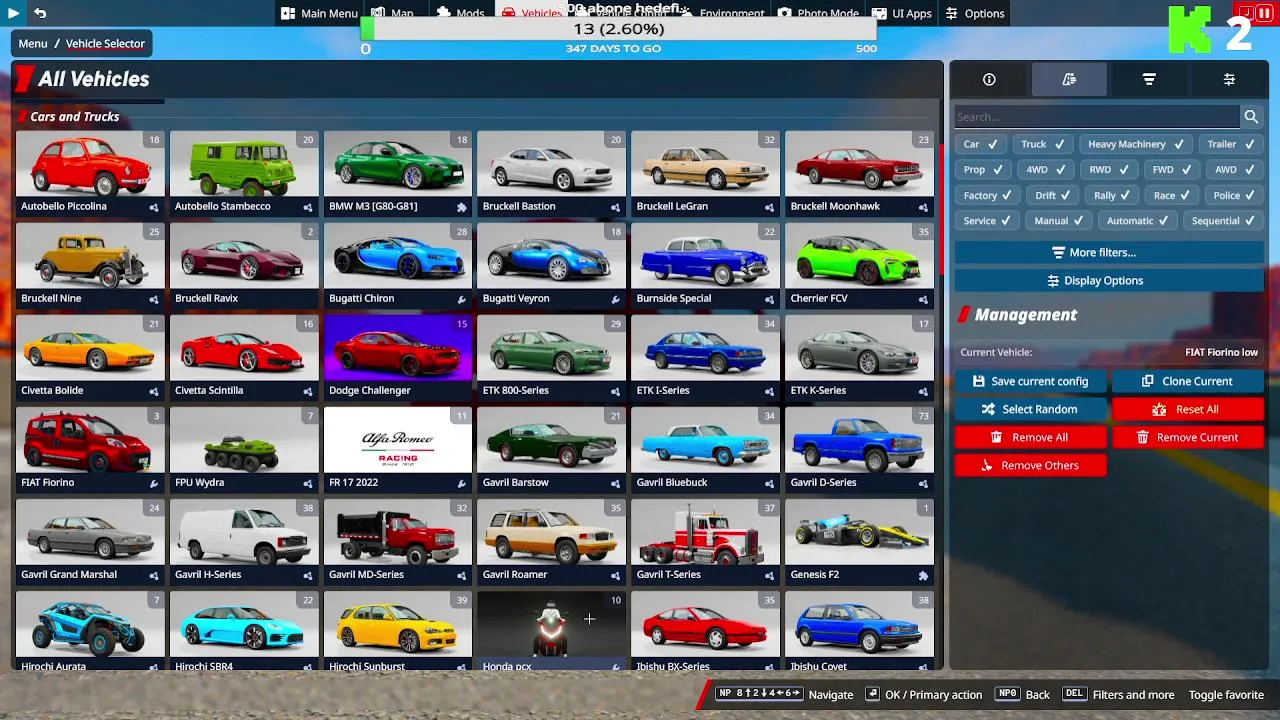This screenshot has width=1280, height=720.
Task: Click the config icon on Gavril D-Series
Action: [923, 483]
